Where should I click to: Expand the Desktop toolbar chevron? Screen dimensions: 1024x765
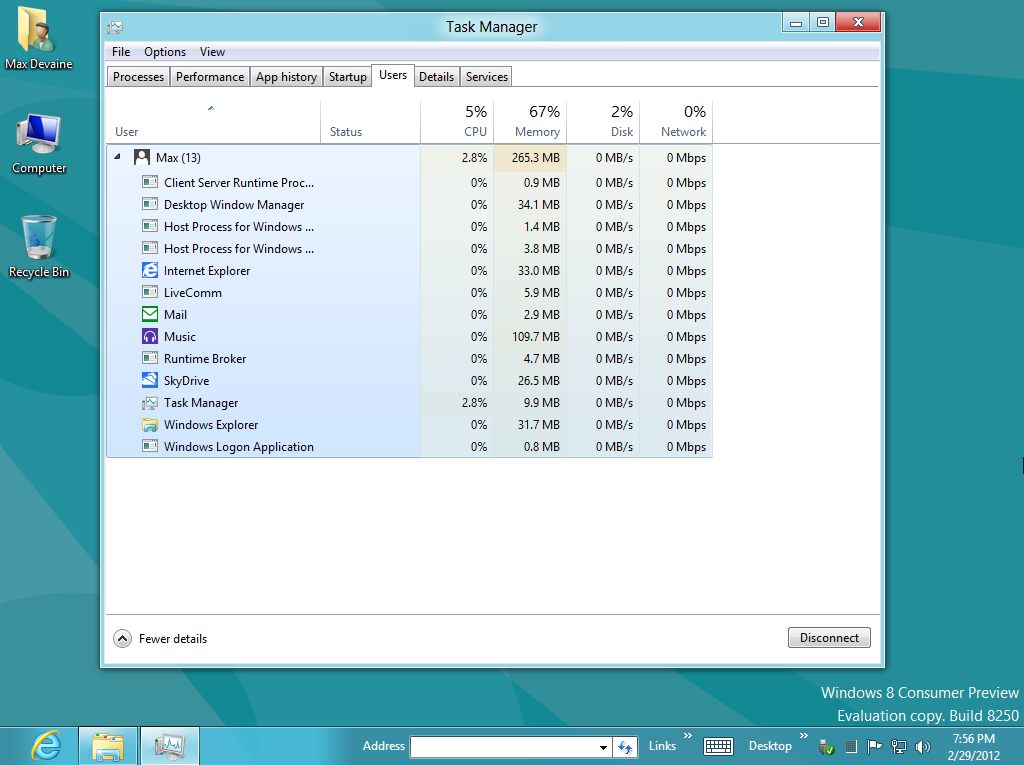click(804, 736)
